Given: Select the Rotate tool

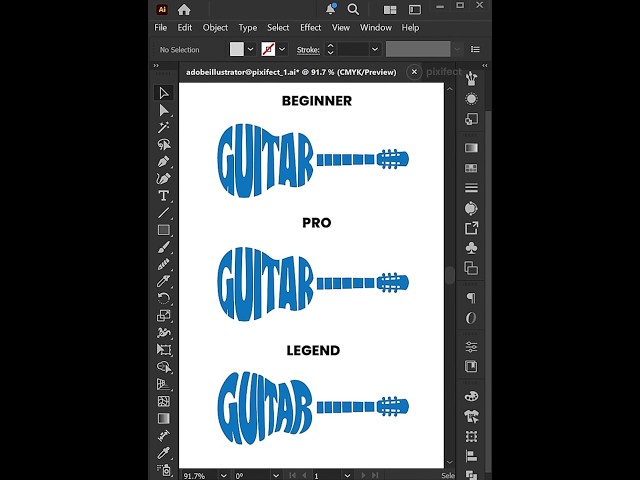Looking at the screenshot, I should click(x=164, y=298).
